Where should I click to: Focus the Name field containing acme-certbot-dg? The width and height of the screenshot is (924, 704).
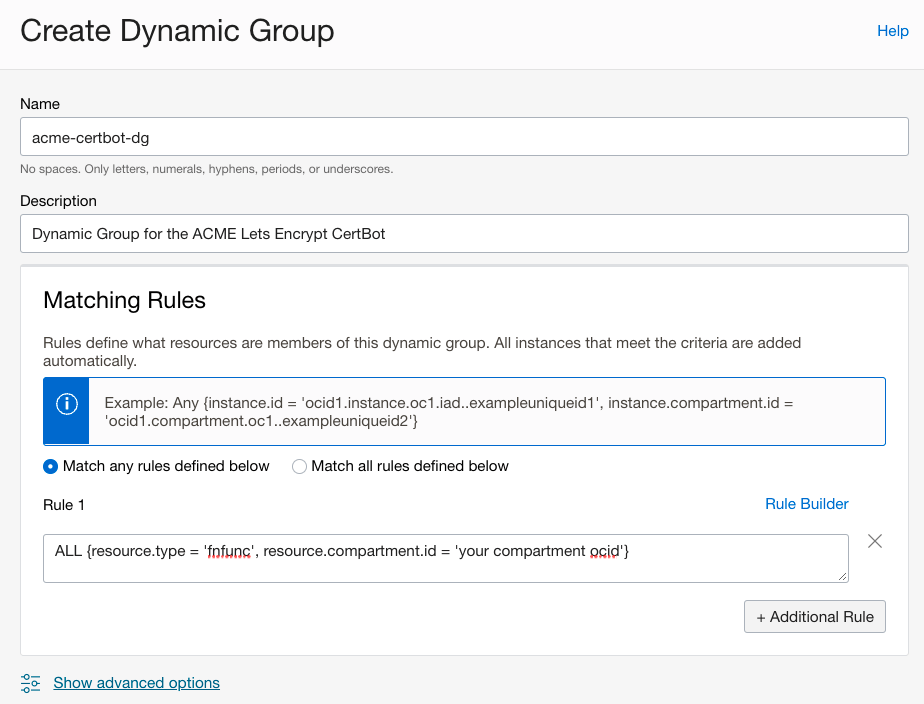click(x=464, y=137)
